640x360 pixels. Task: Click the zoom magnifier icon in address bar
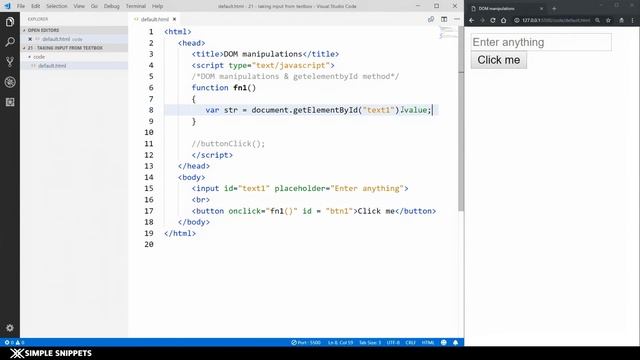pyautogui.click(x=597, y=20)
